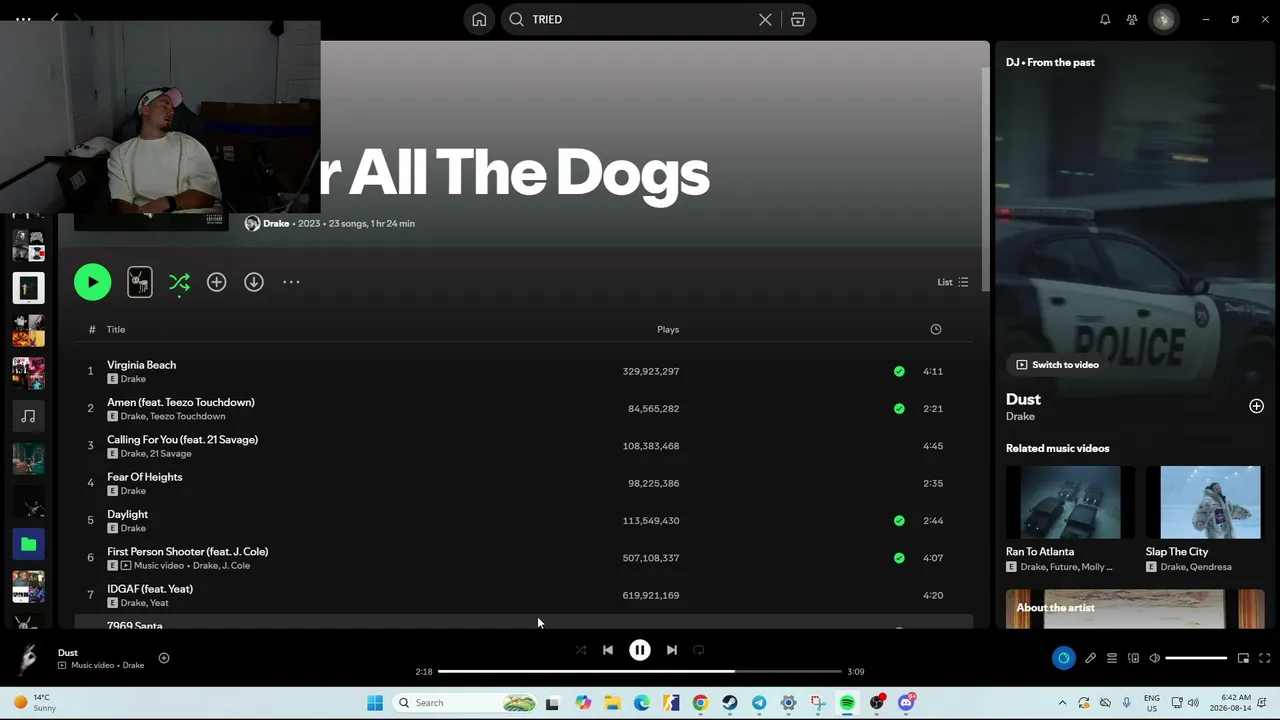Open File Explorer from the taskbar
The width and height of the screenshot is (1280, 720).
coord(612,703)
